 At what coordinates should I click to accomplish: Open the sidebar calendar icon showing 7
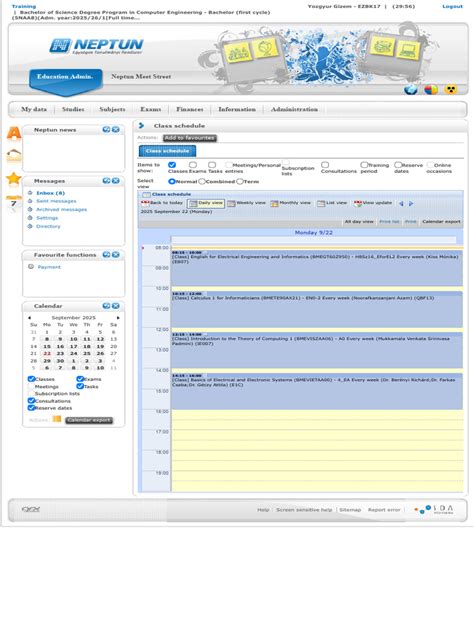click(x=14, y=203)
